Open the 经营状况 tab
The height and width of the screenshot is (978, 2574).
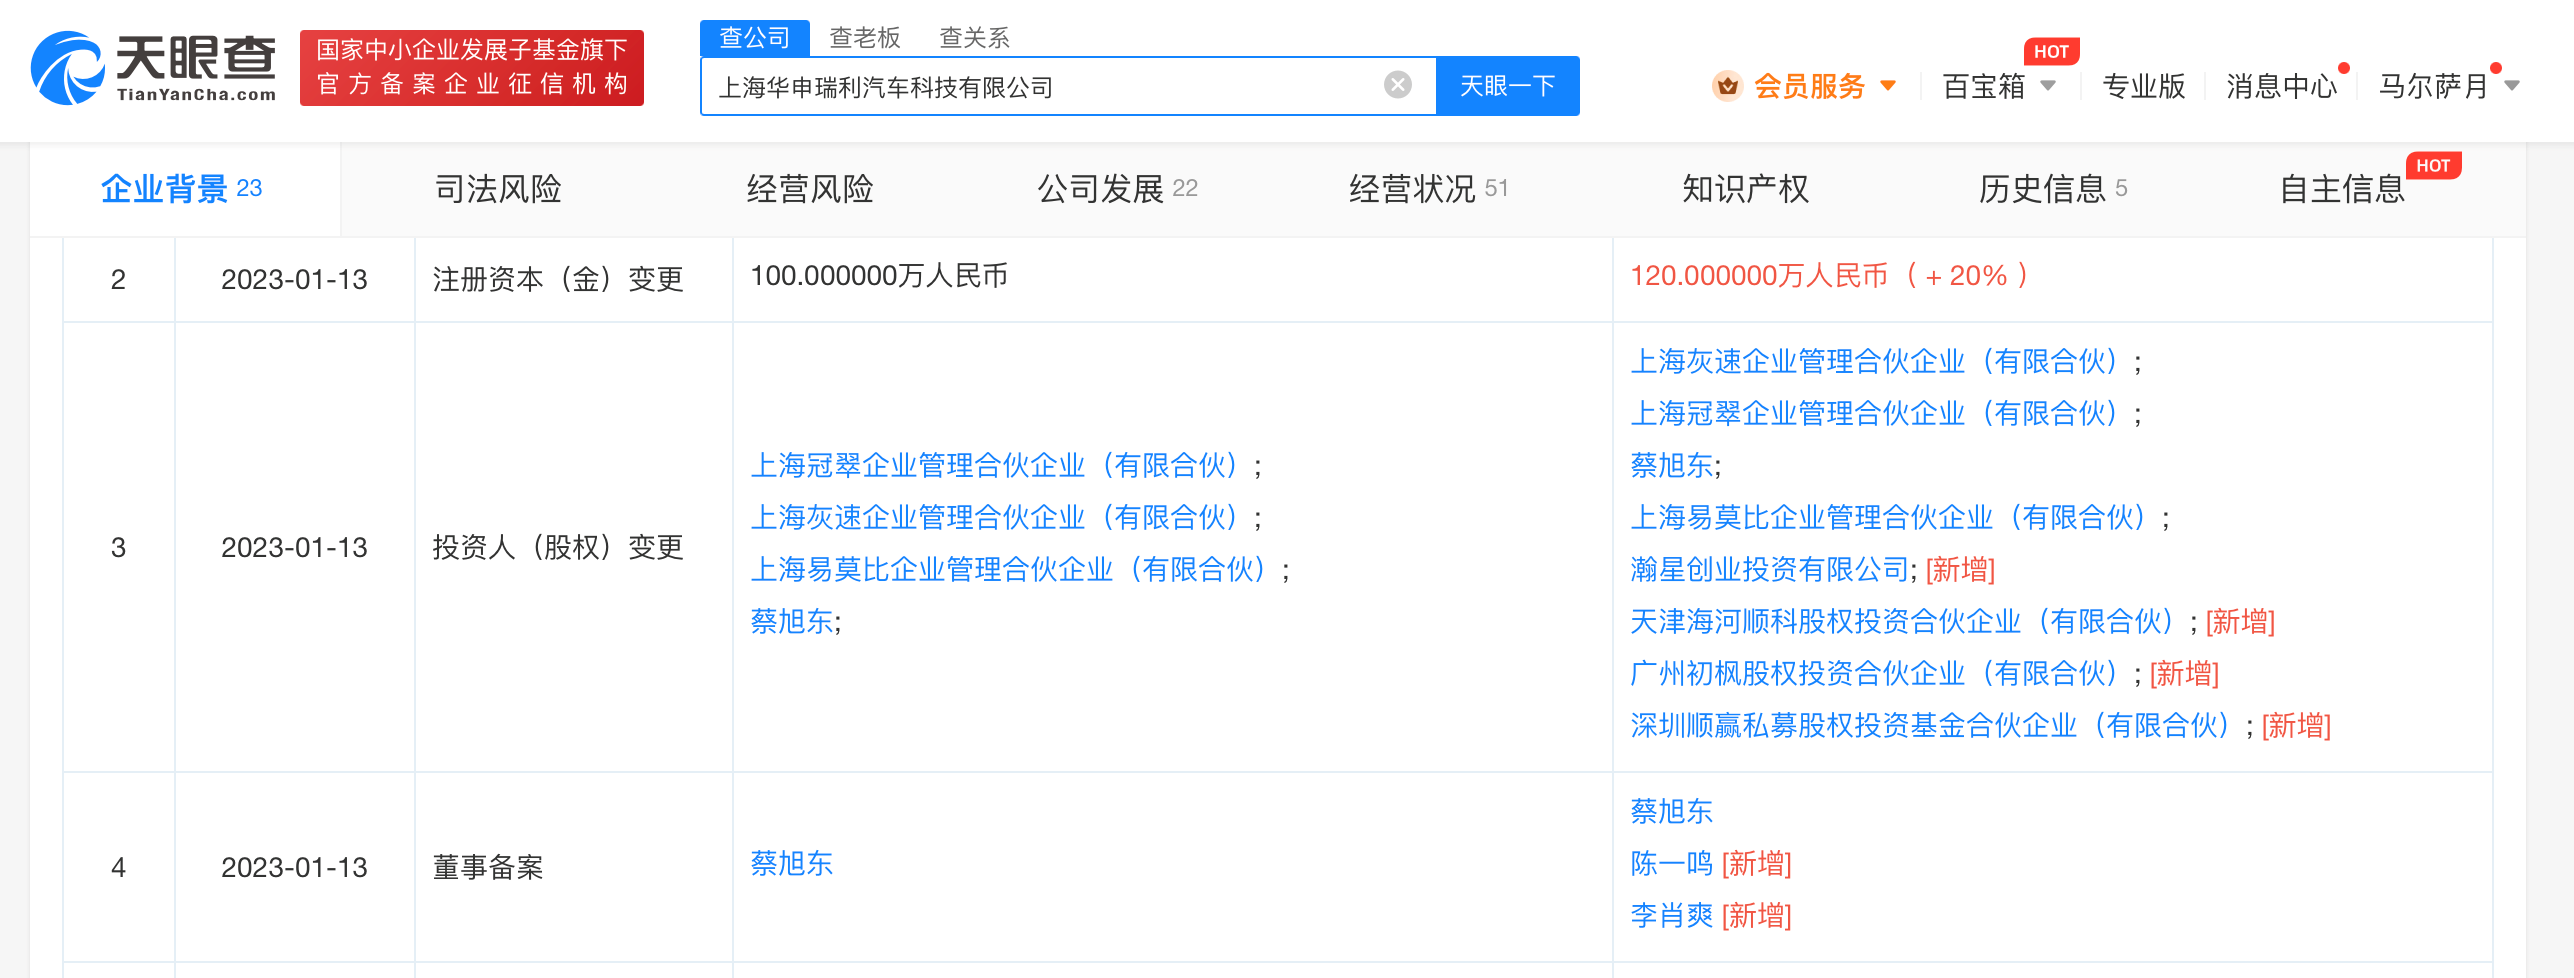[1428, 188]
